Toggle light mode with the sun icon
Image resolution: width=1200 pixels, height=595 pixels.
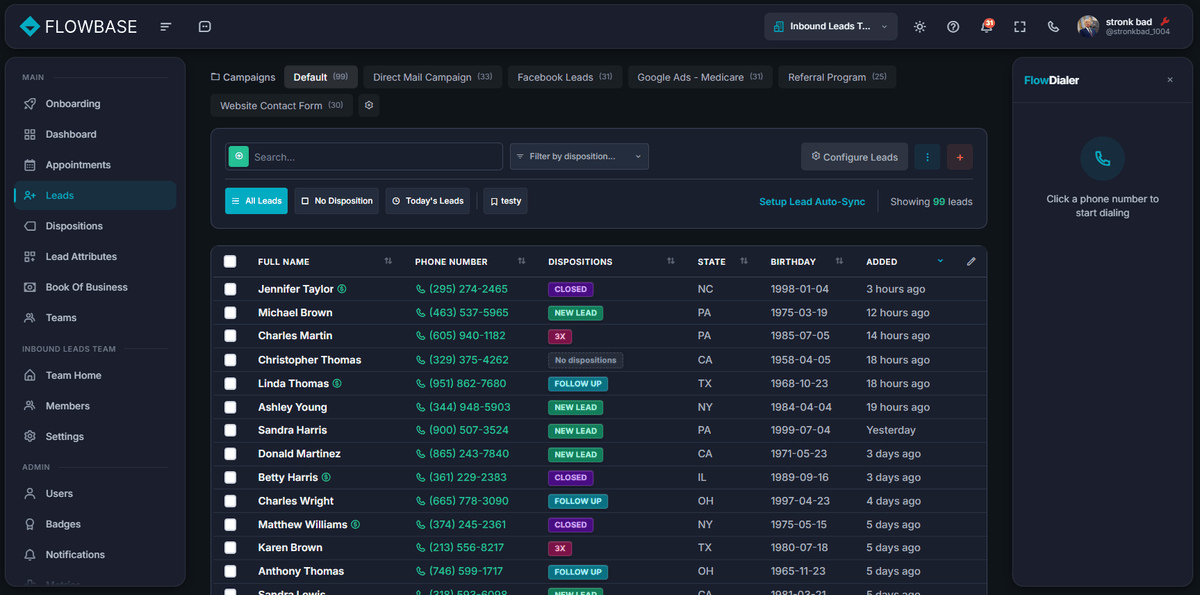point(919,27)
